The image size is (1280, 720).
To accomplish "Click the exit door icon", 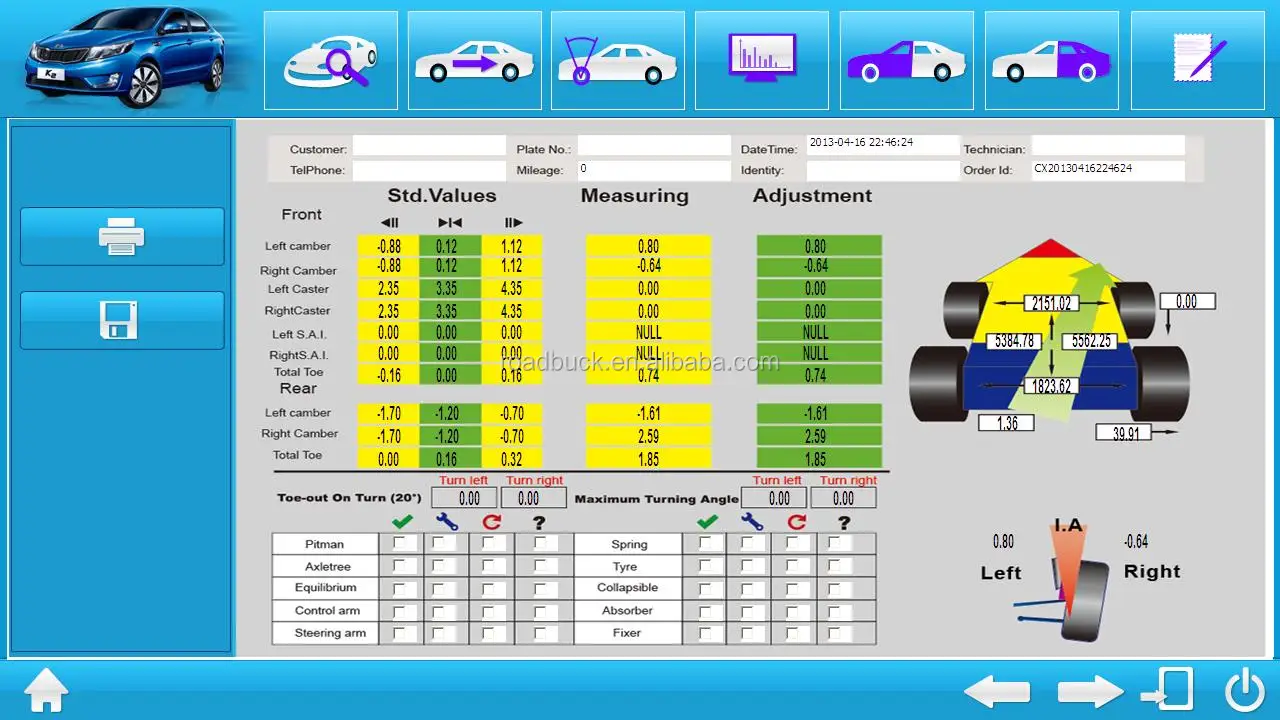I will point(1168,690).
